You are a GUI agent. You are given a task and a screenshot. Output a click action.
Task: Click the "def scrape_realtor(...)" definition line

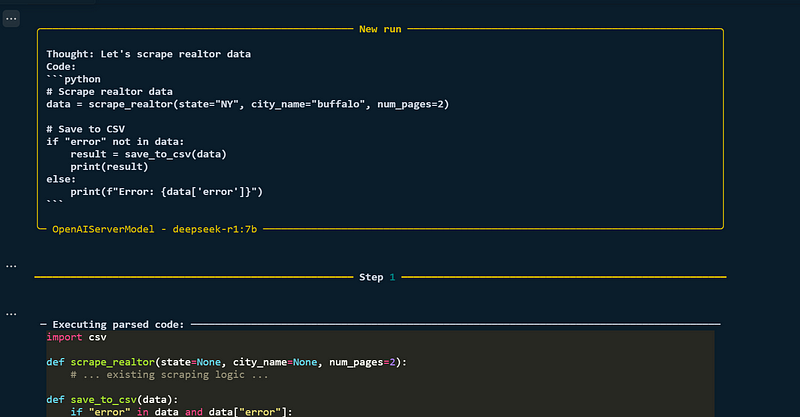[227, 362]
